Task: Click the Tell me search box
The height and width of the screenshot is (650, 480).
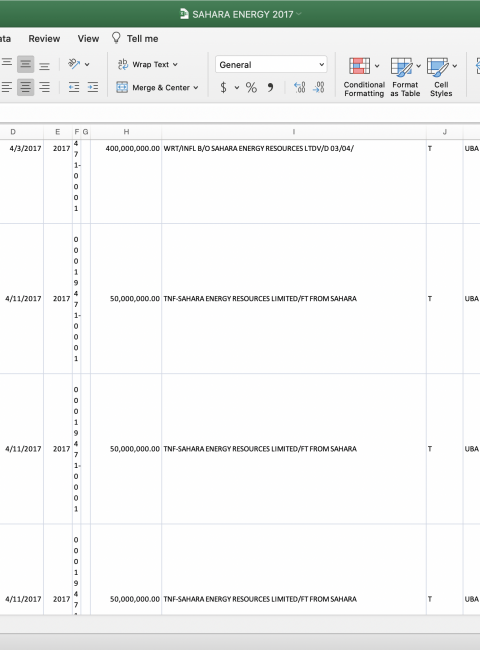Action: click(135, 39)
